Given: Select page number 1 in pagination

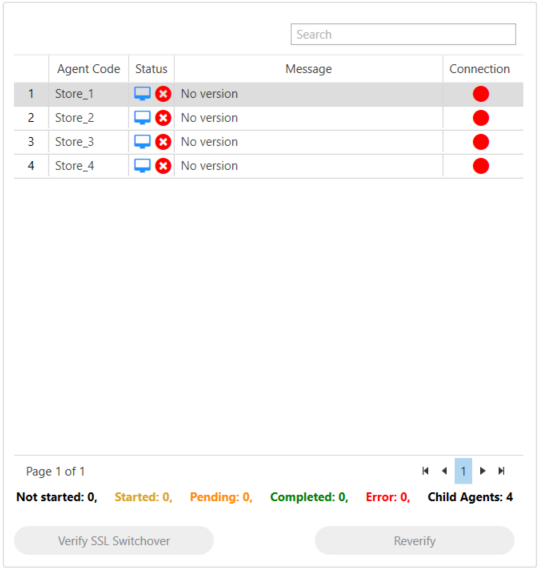Looking at the screenshot, I should tap(463, 471).
